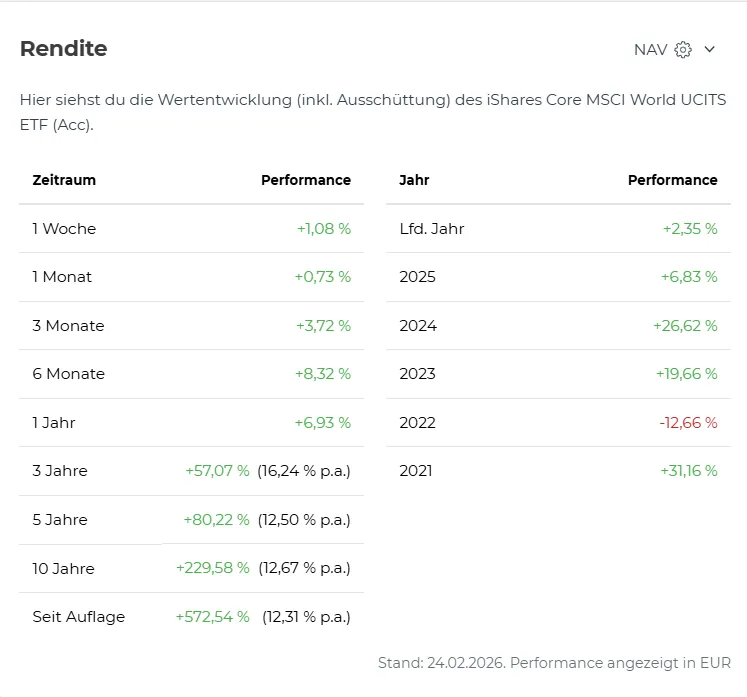Select the 1 Woche row label
This screenshot has height=697, width=747.
64,229
